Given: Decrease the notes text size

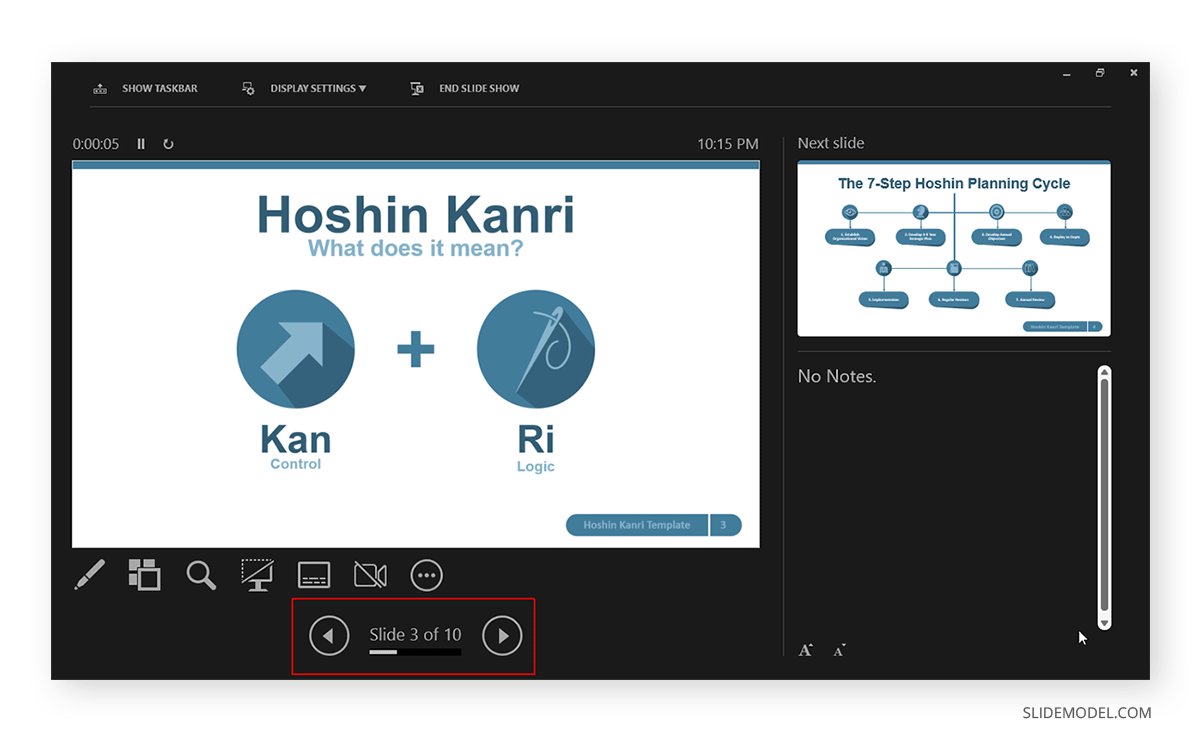Looking at the screenshot, I should pos(839,651).
